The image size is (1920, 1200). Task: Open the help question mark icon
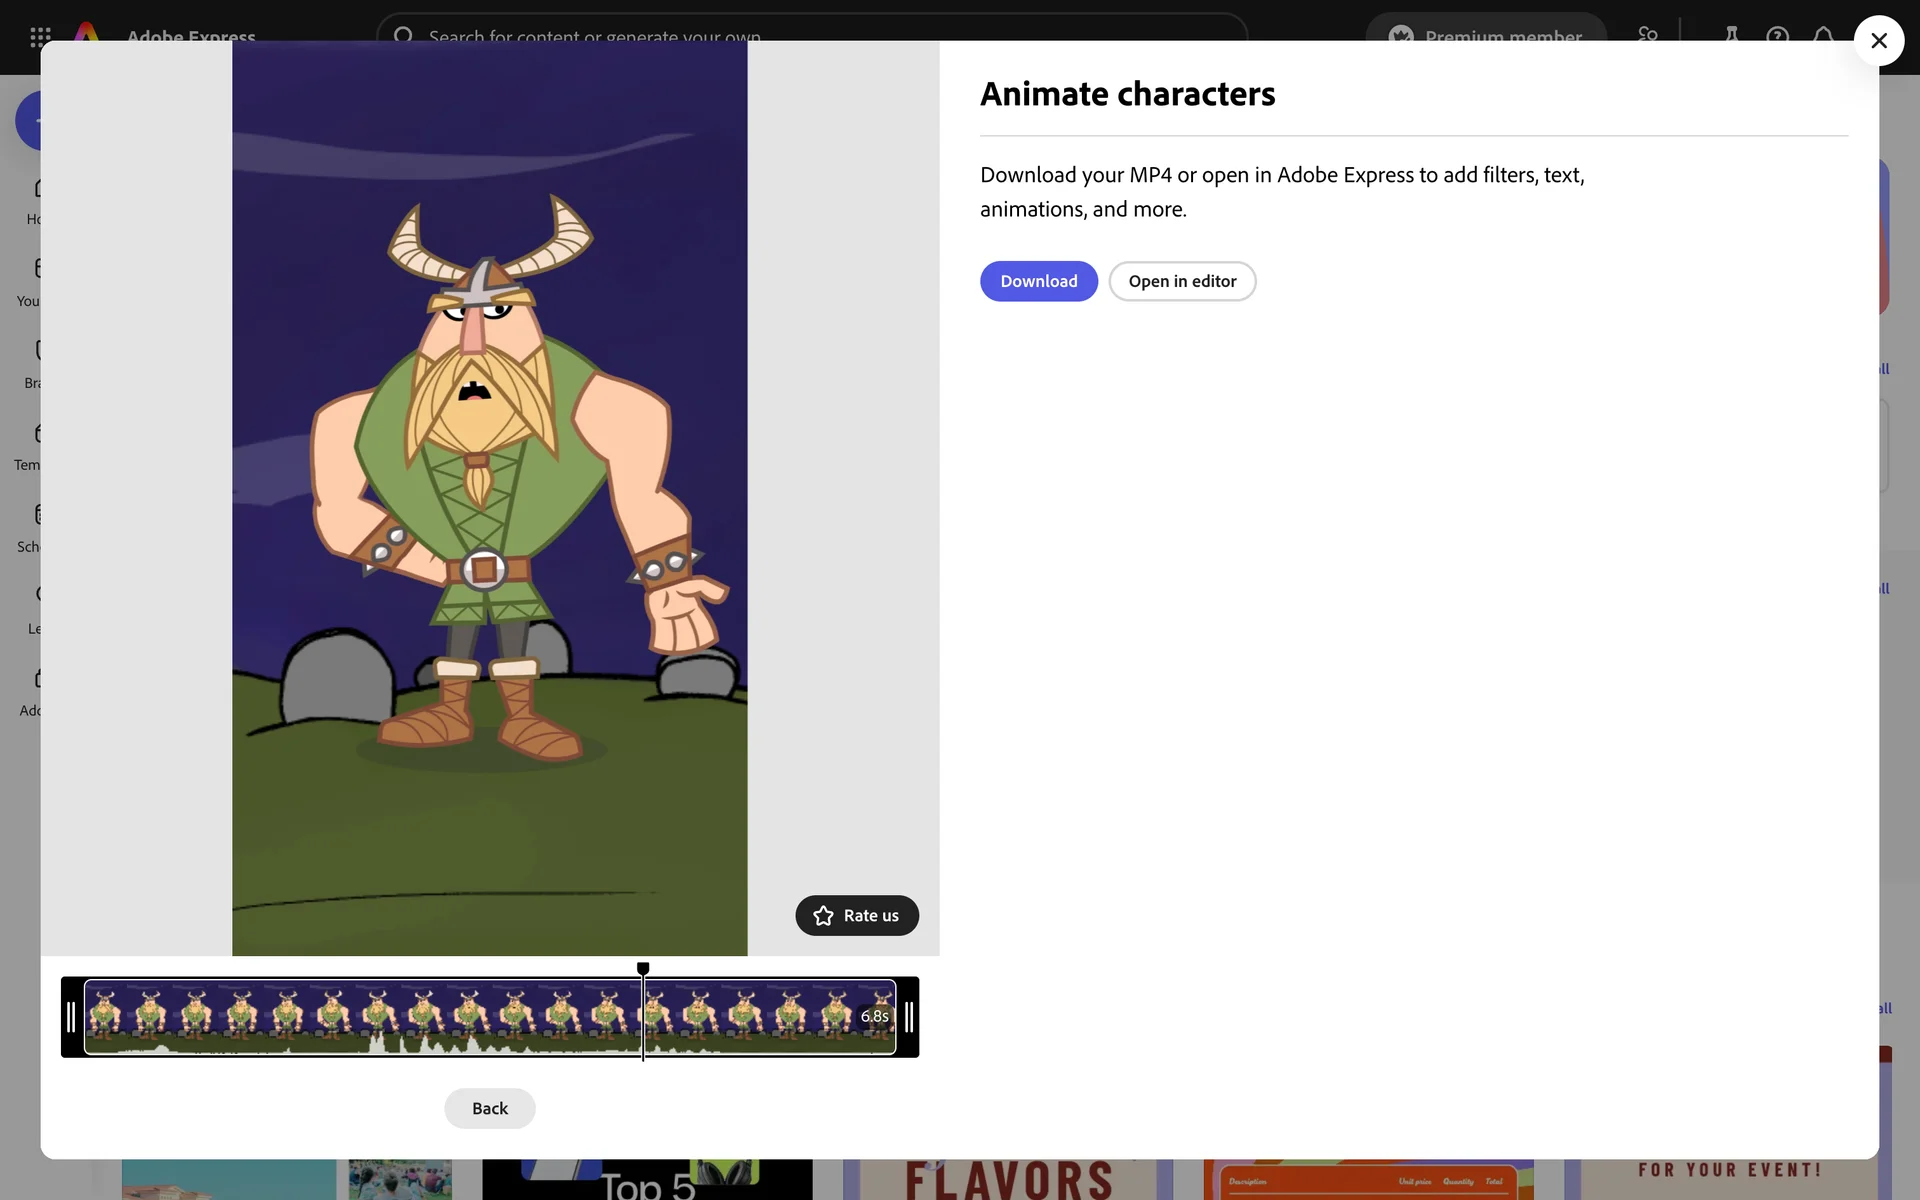1777,34
